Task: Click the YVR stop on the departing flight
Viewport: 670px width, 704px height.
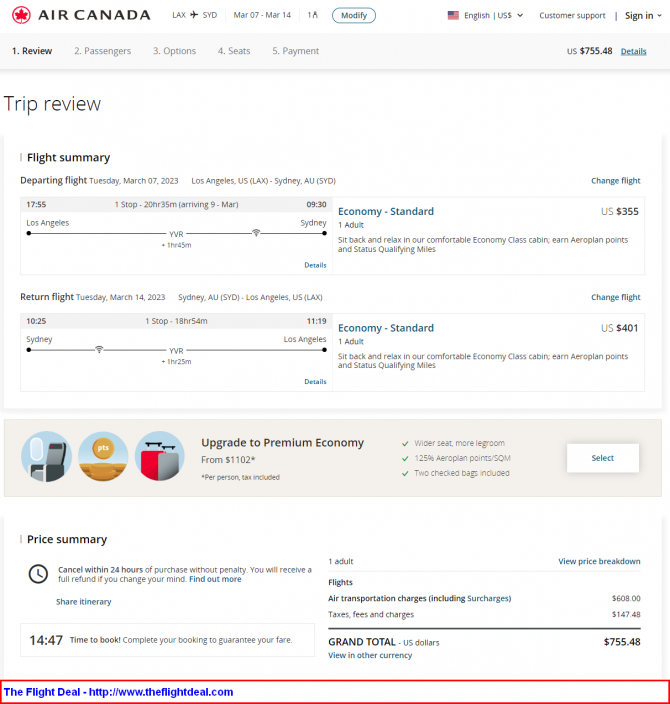Action: [176, 234]
